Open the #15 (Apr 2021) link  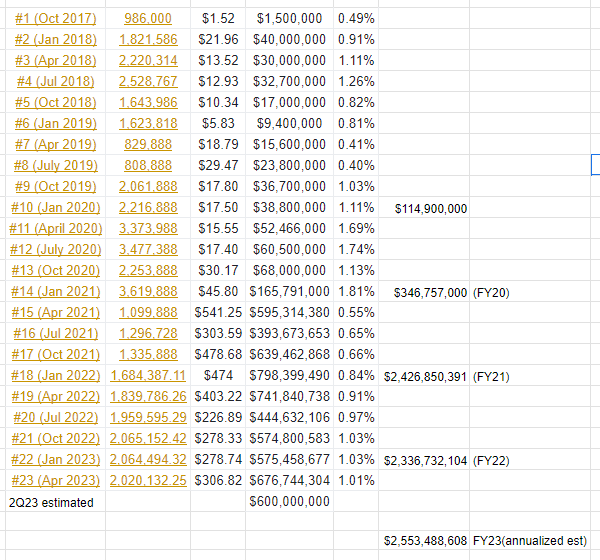(x=55, y=313)
